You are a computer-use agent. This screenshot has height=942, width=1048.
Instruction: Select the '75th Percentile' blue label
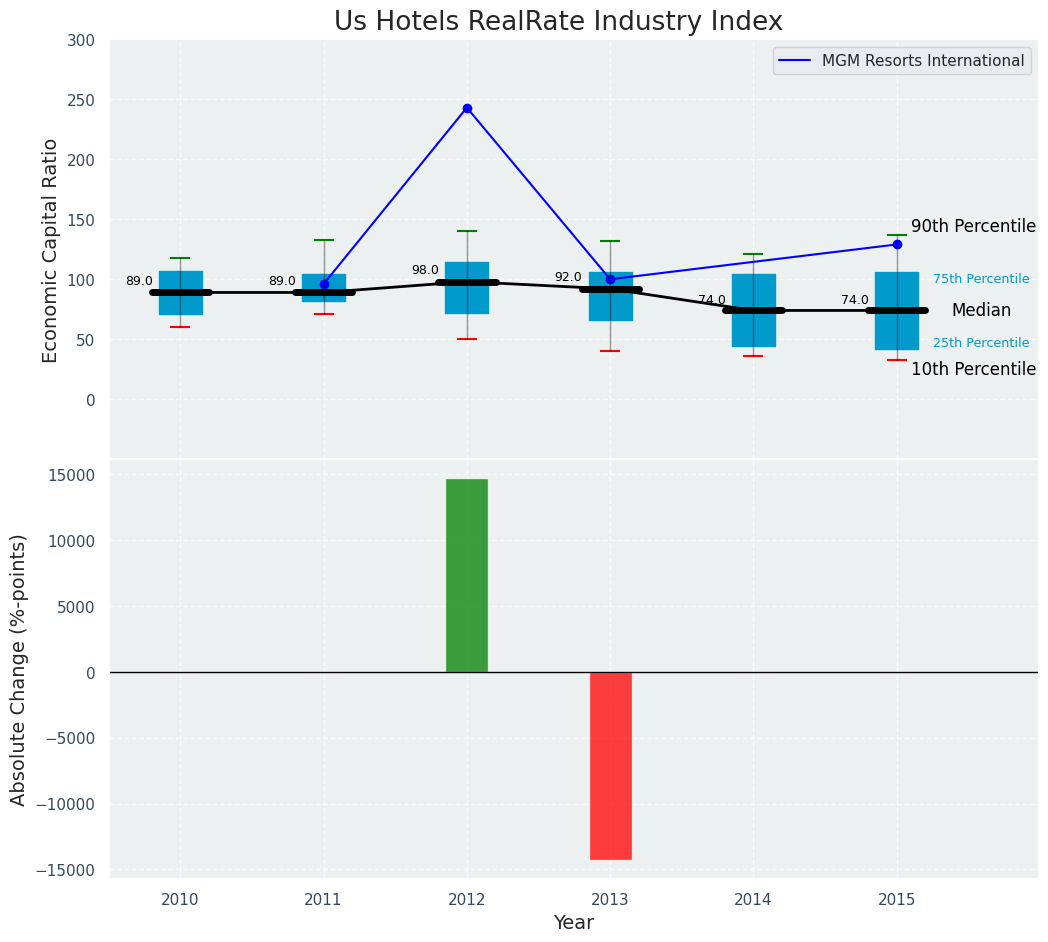coord(980,279)
